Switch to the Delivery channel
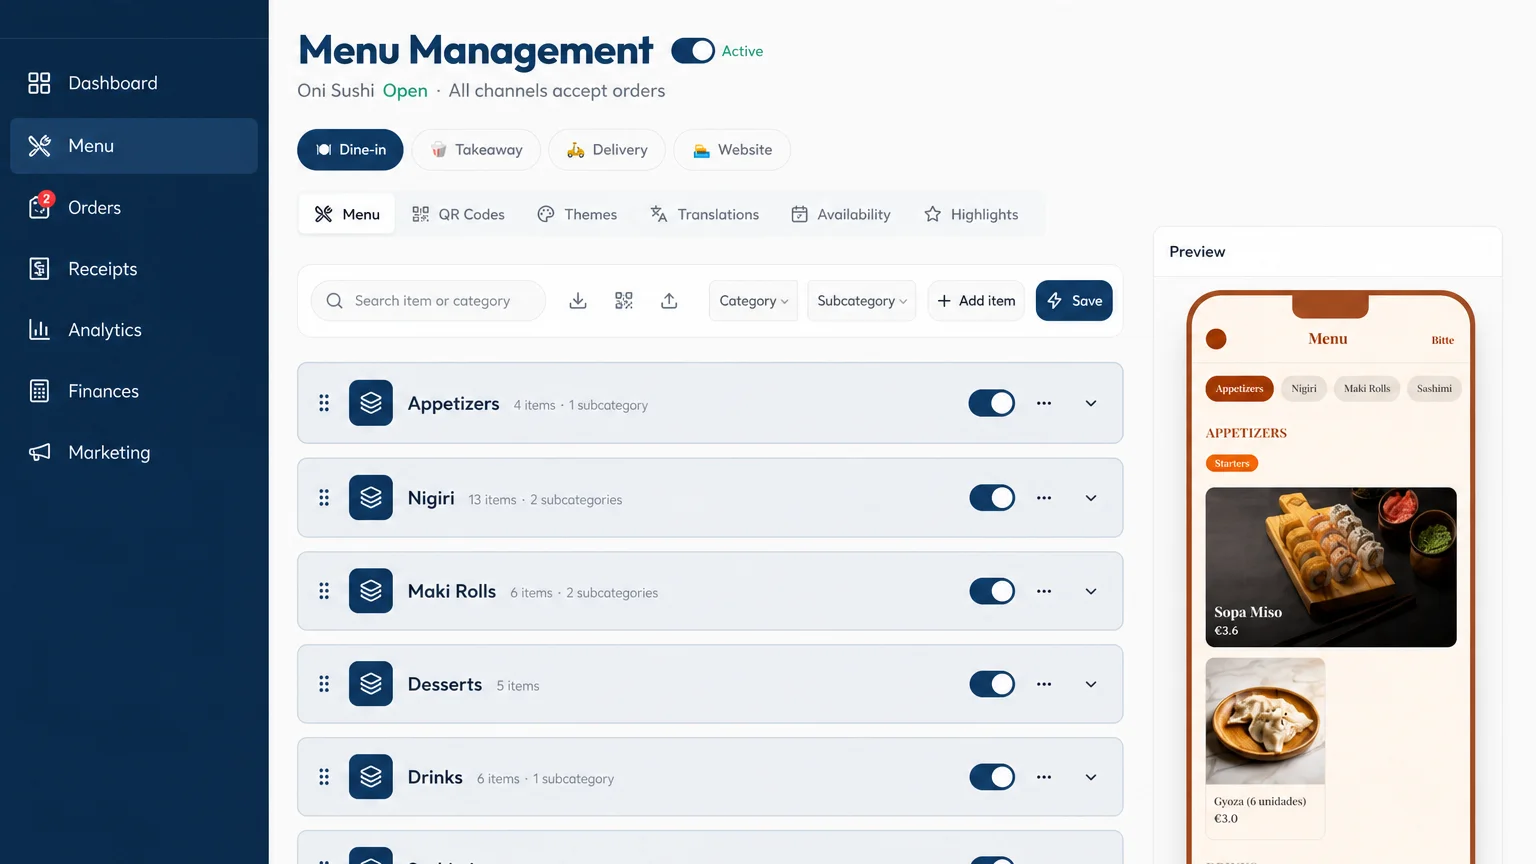 pos(607,150)
